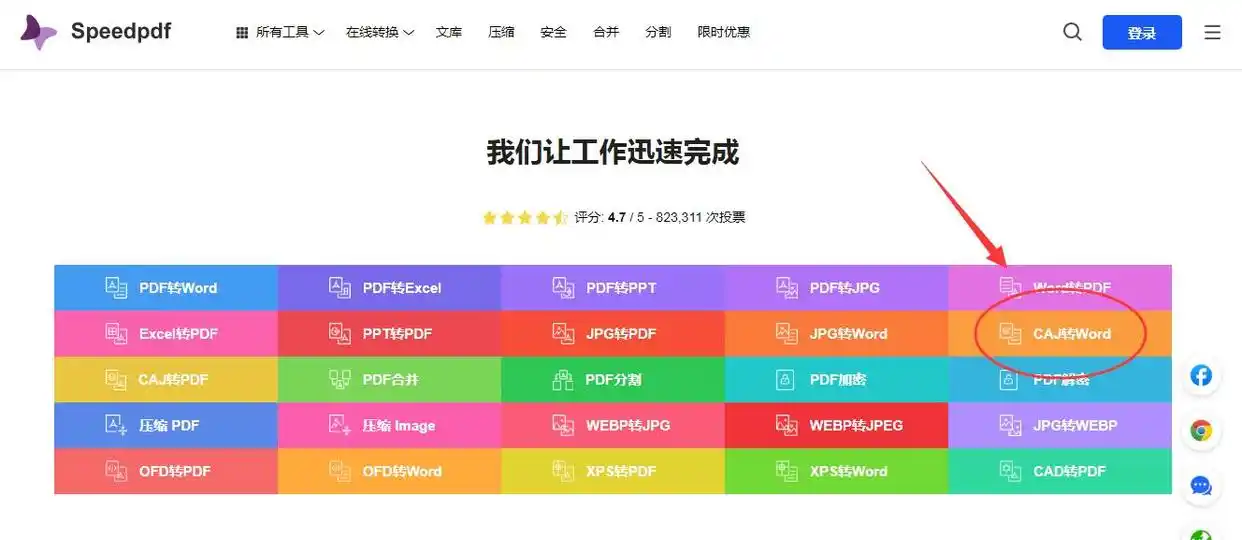Open the PDF解密 tool tile
1242x540 pixels.
[1060, 380]
